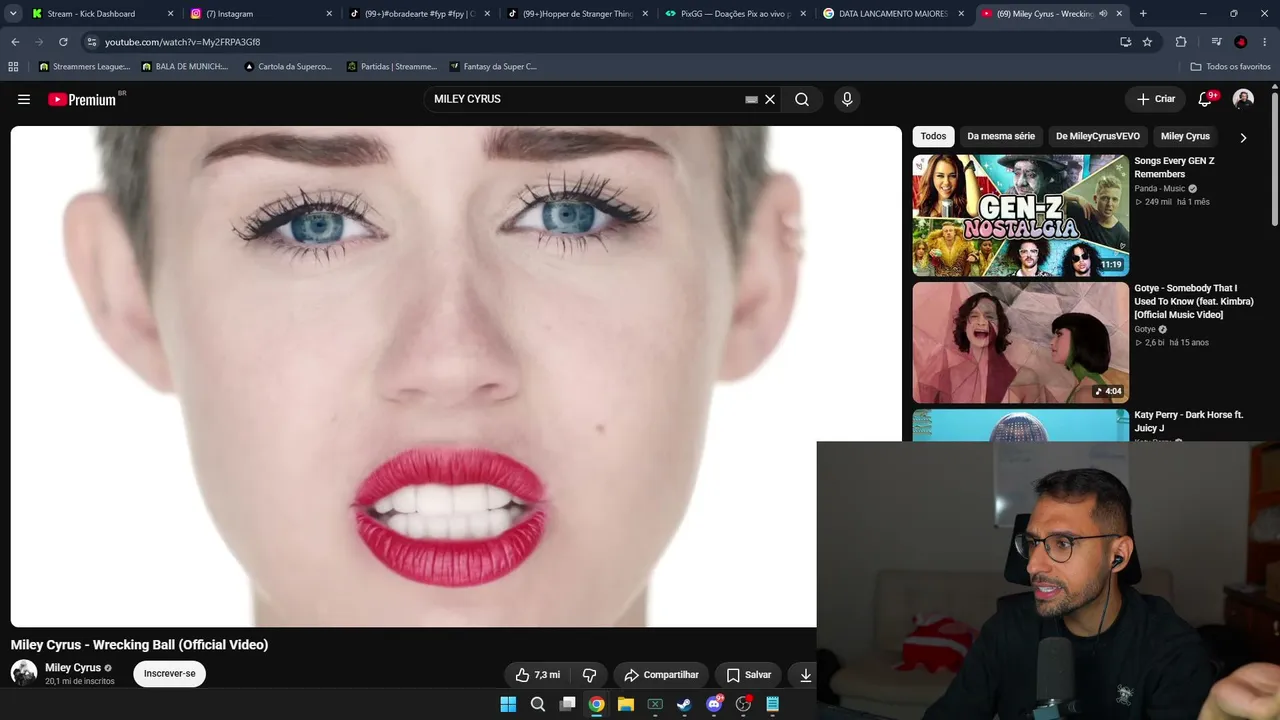Install app from the address bar icon
Viewport: 1280px width, 720px height.
coord(1126,42)
